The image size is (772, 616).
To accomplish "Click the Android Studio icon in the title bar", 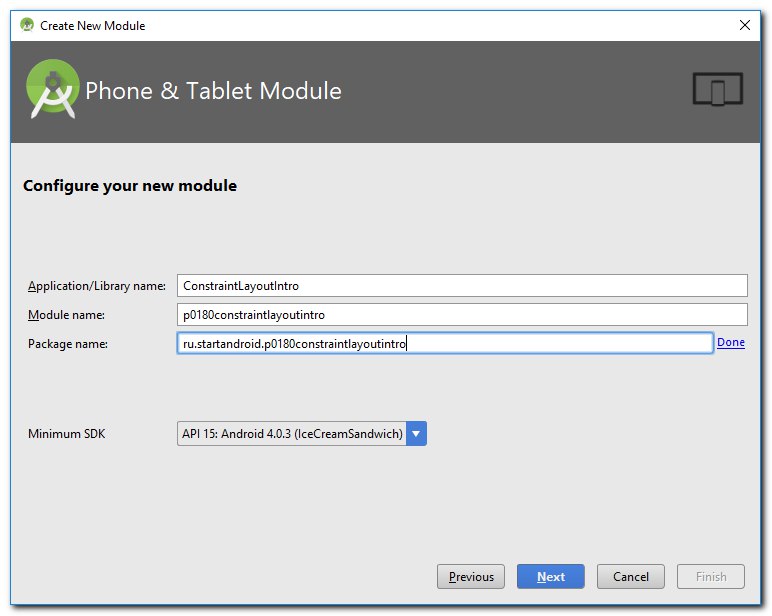I will [x=27, y=25].
